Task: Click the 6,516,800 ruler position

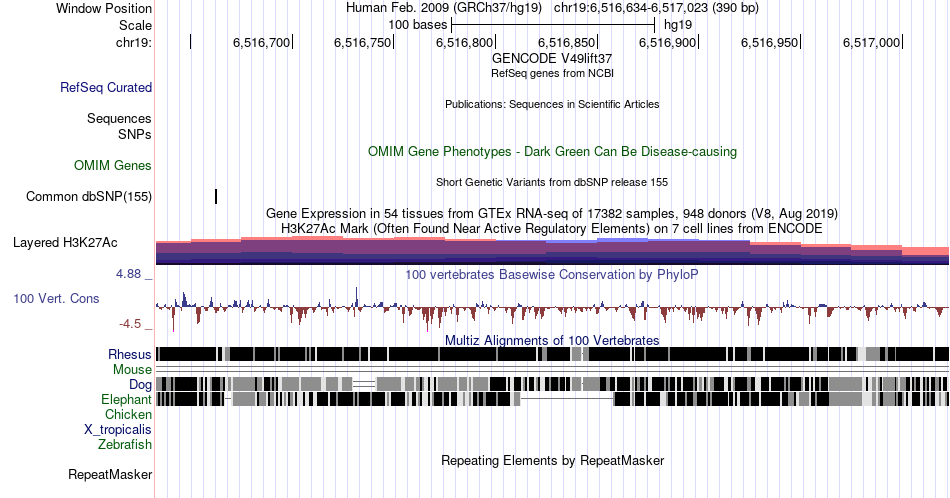Action: [x=465, y=42]
